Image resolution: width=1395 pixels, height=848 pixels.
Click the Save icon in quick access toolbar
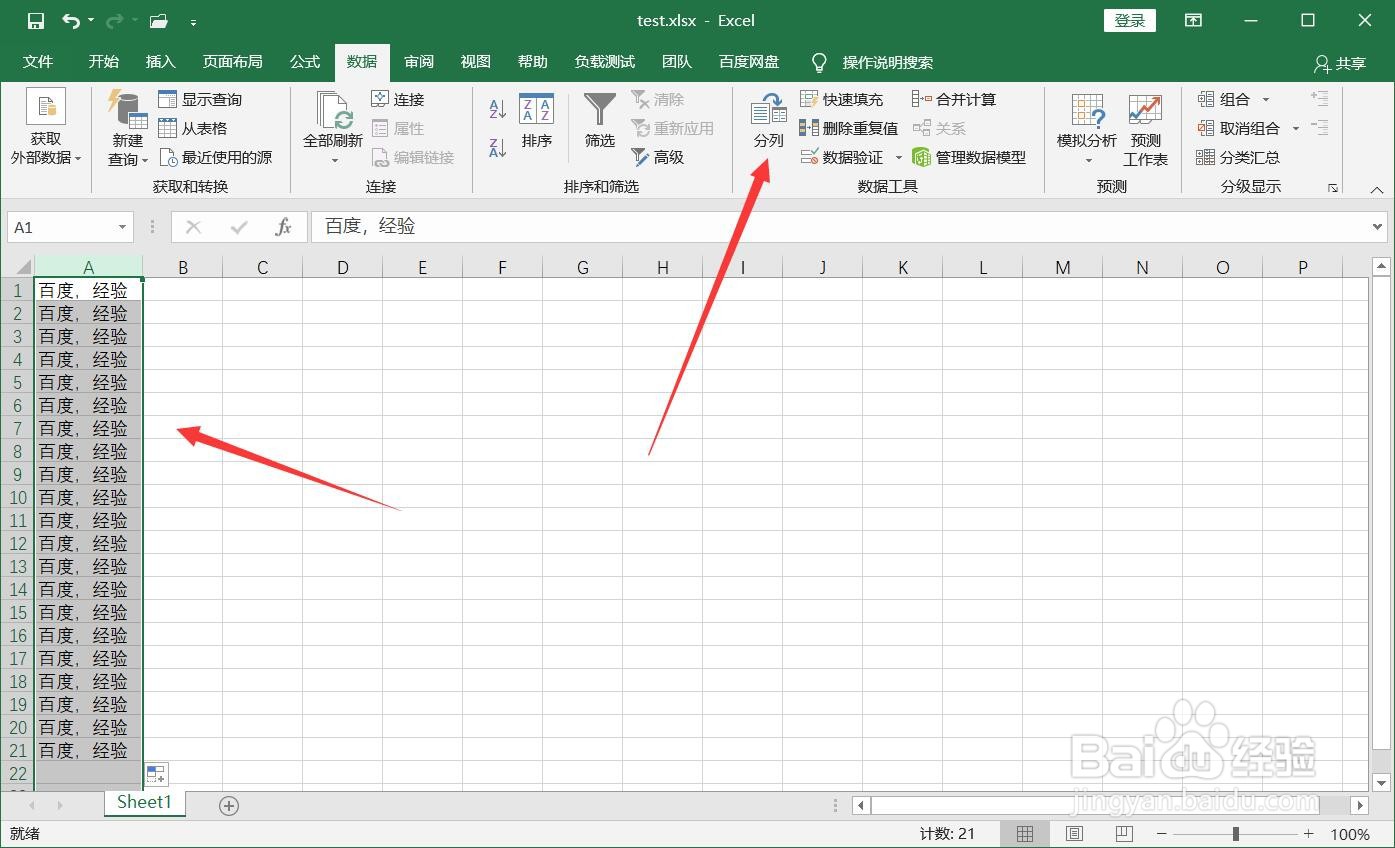[36, 21]
